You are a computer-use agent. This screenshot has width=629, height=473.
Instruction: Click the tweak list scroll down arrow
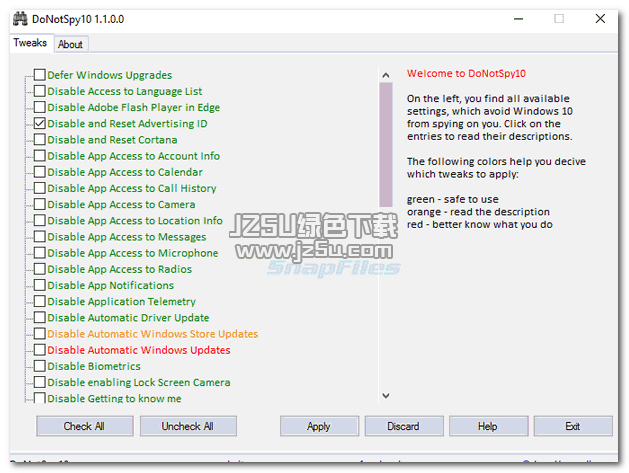(386, 396)
